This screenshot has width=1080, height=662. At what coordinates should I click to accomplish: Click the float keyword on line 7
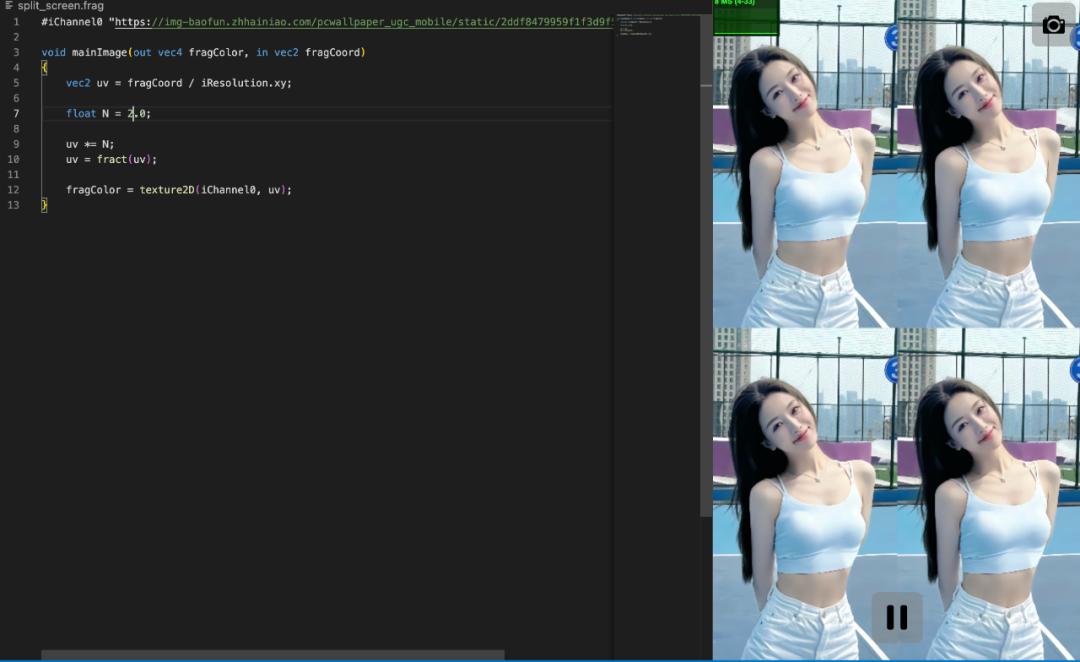pos(81,114)
